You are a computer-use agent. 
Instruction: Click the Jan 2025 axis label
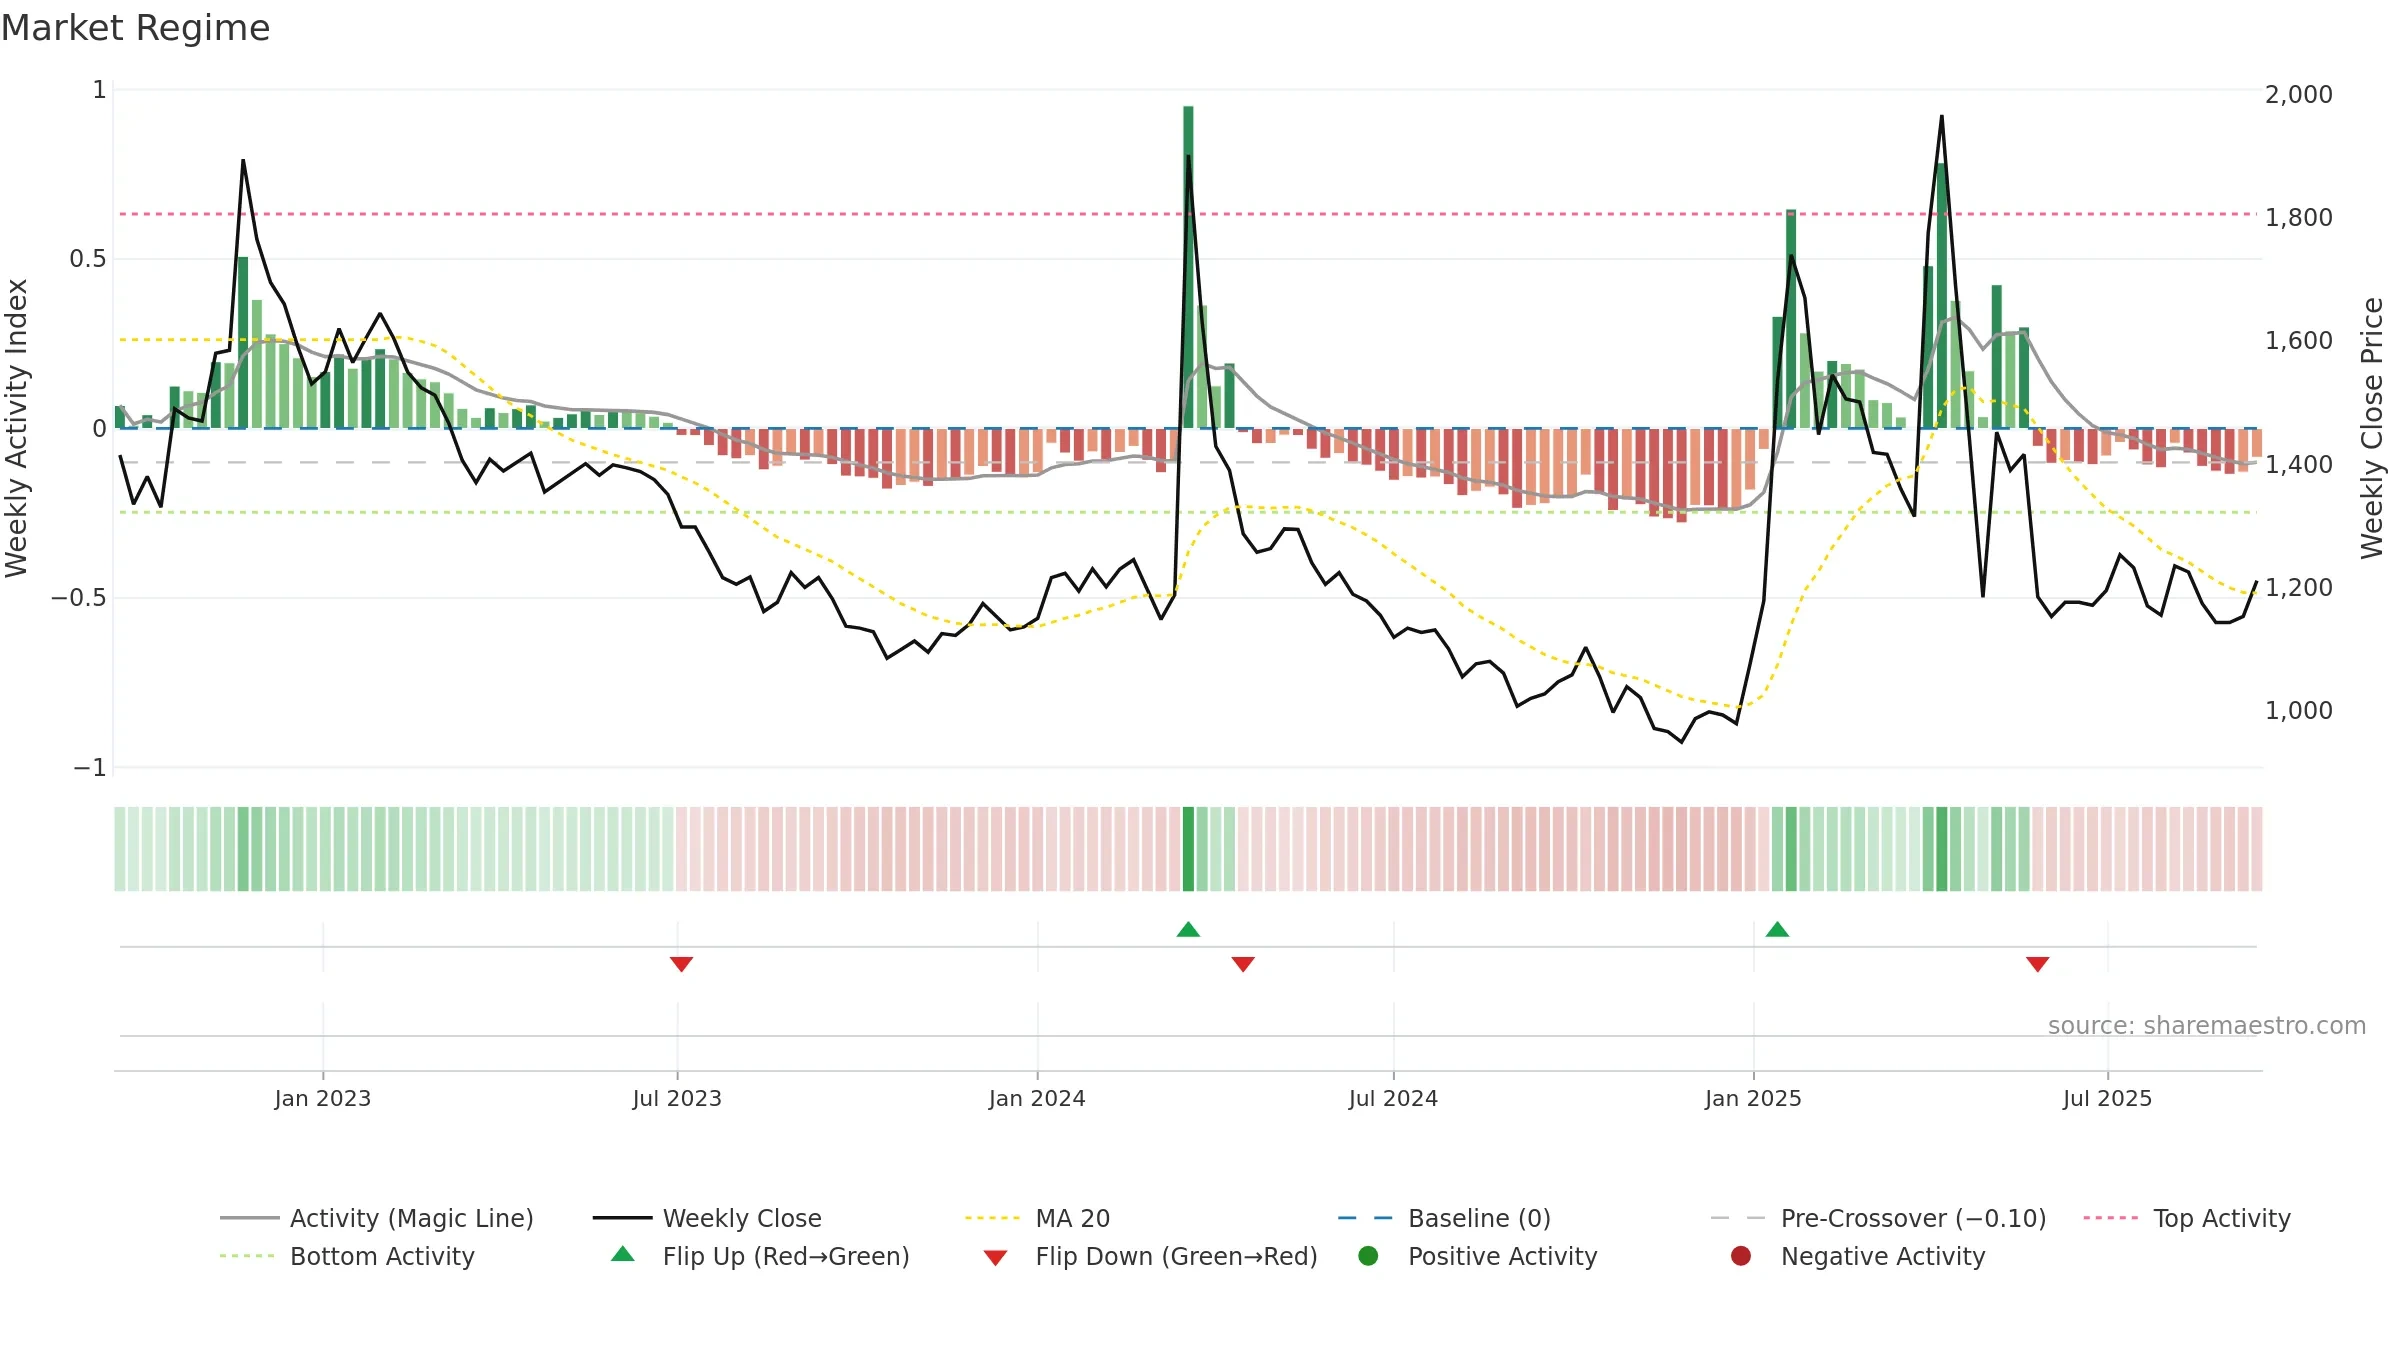coord(1753,1099)
